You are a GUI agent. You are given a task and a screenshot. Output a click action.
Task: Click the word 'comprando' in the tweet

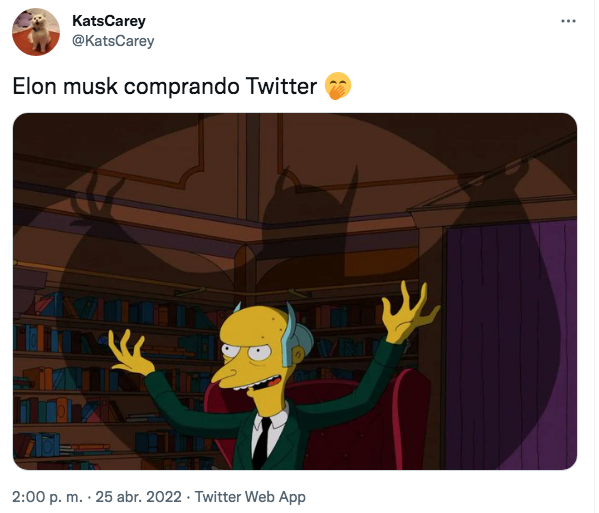[x=182, y=87]
